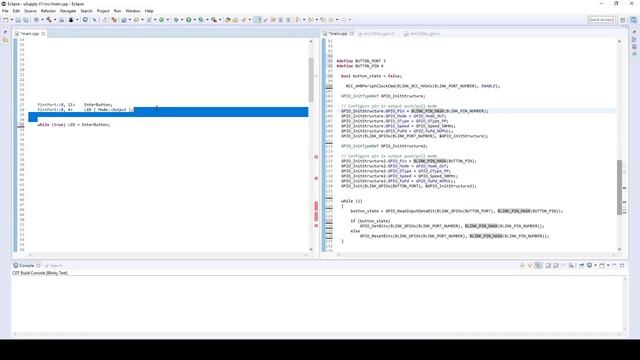The image size is (640, 360).
Task: Toggle the highlighted editor toolbar toggle button
Action: pos(257,20)
